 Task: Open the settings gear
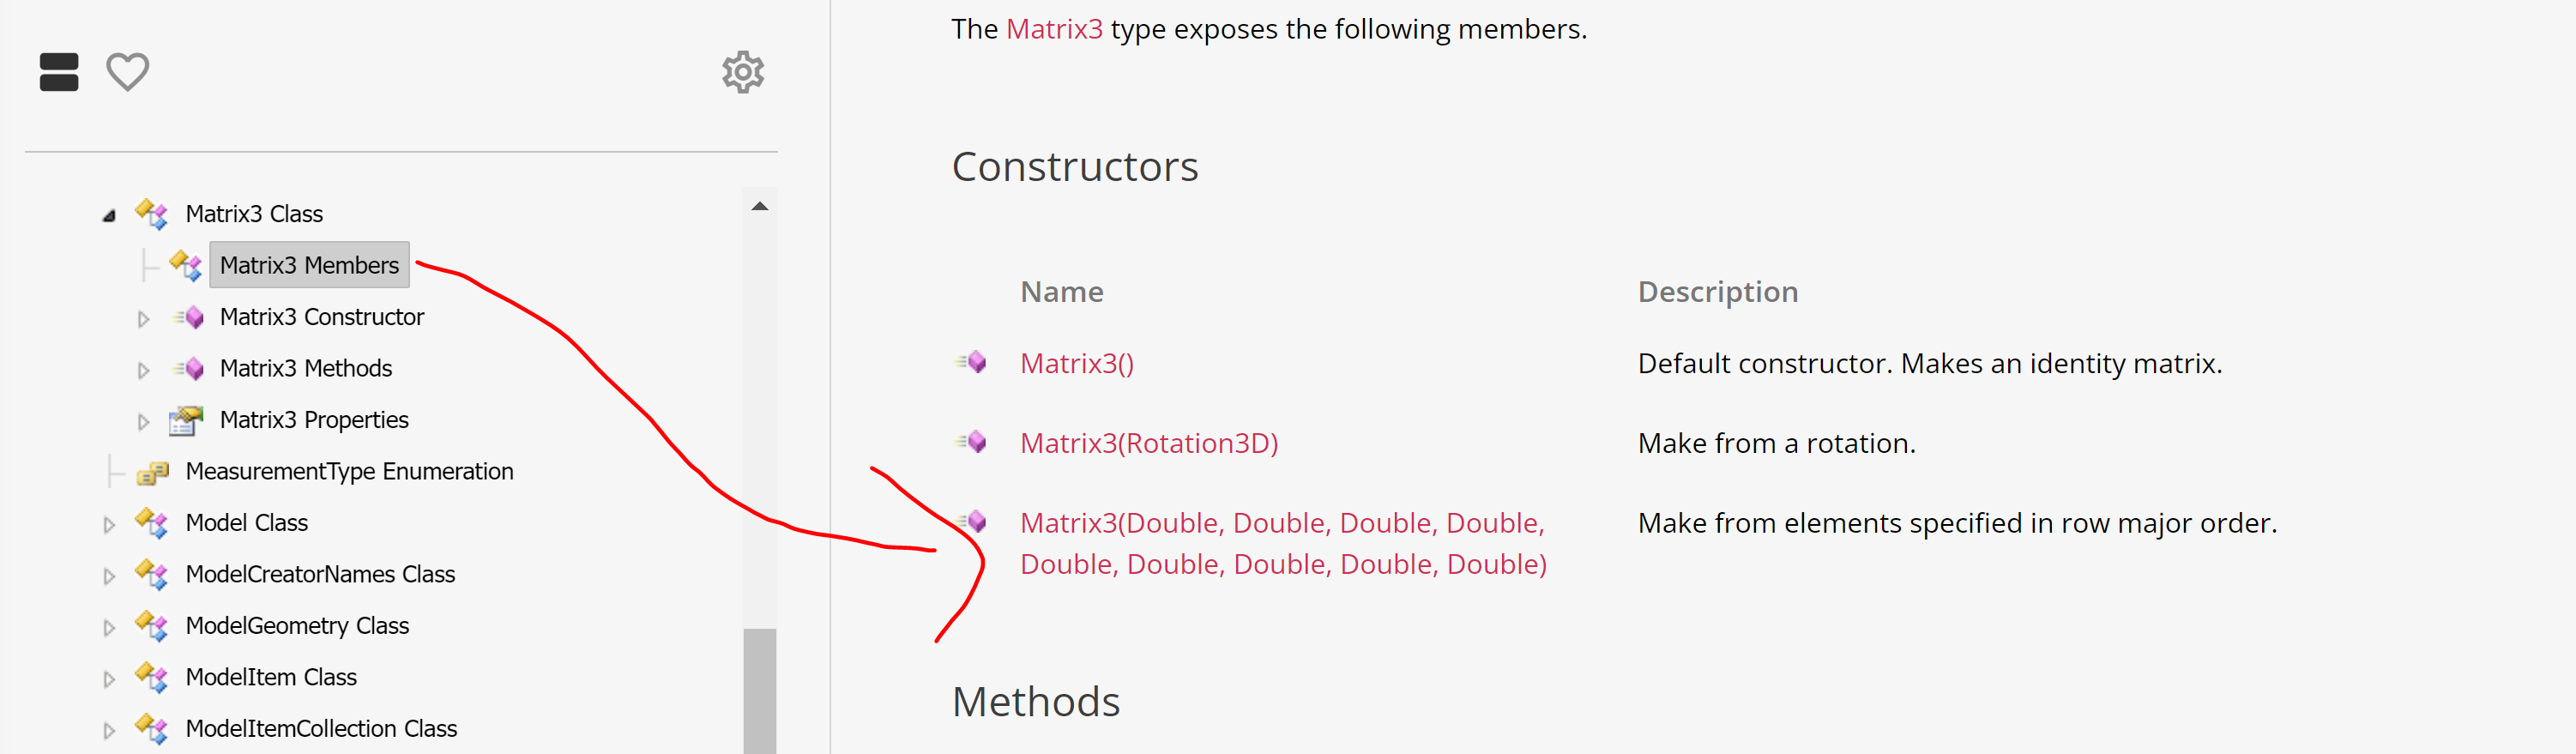(x=744, y=72)
